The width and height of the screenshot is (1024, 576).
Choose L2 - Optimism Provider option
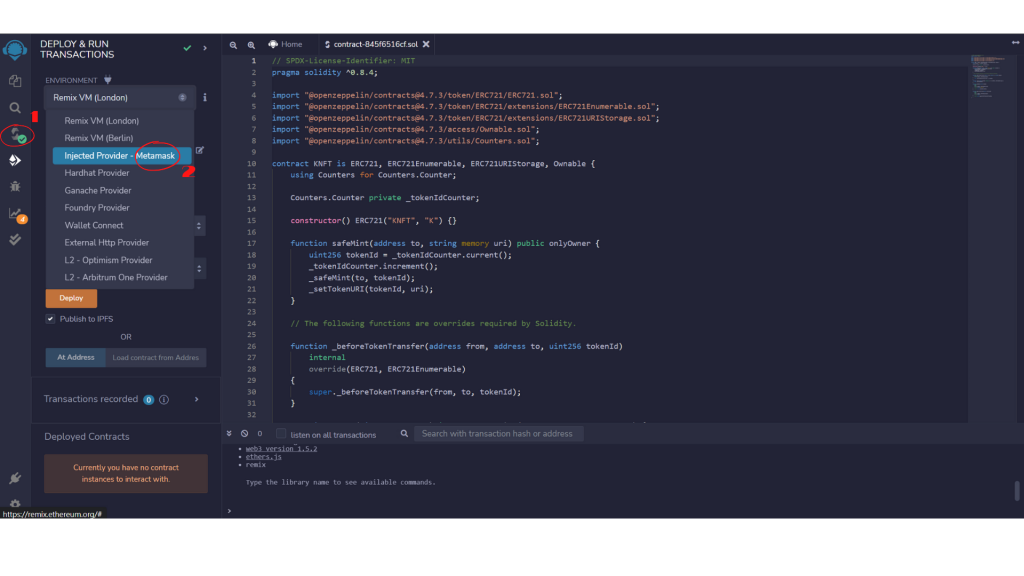coord(108,260)
